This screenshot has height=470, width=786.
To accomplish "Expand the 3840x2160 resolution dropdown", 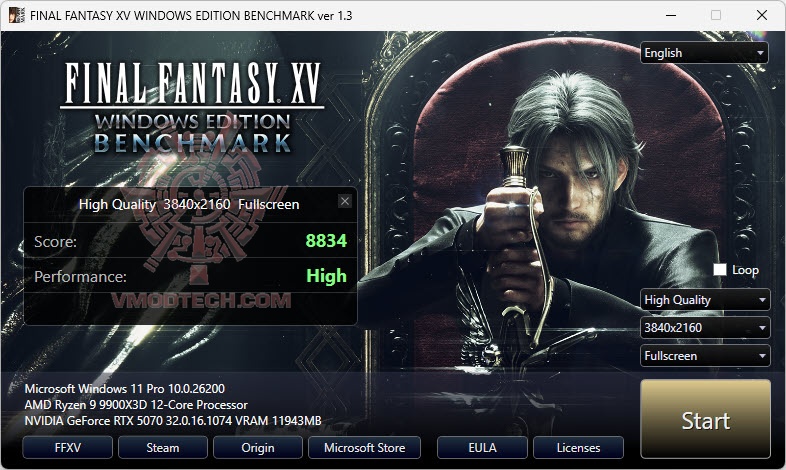I will point(705,328).
